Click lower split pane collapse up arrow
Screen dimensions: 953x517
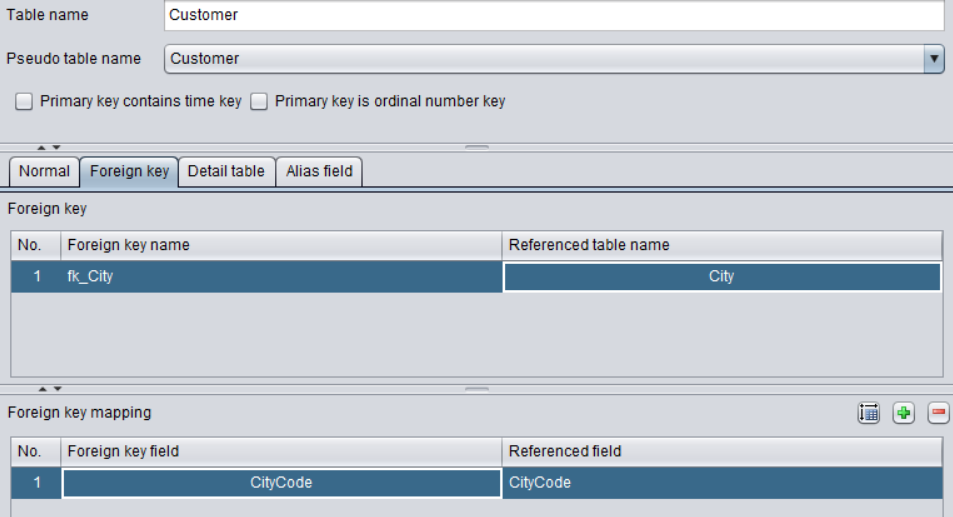pyautogui.click(x=43, y=389)
